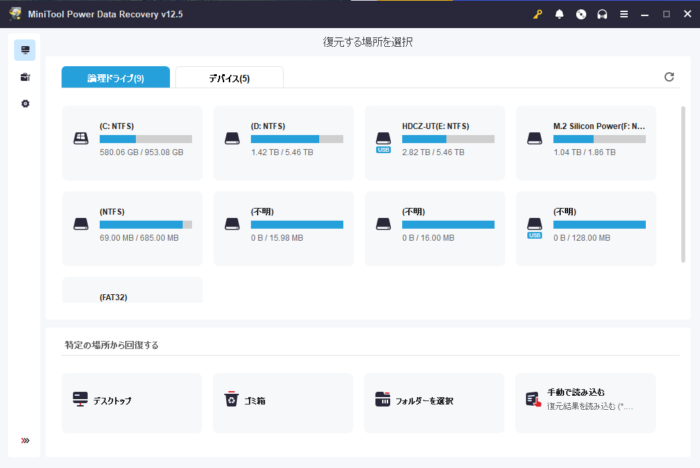Refresh the drive list
This screenshot has width=700, height=468.
click(669, 77)
